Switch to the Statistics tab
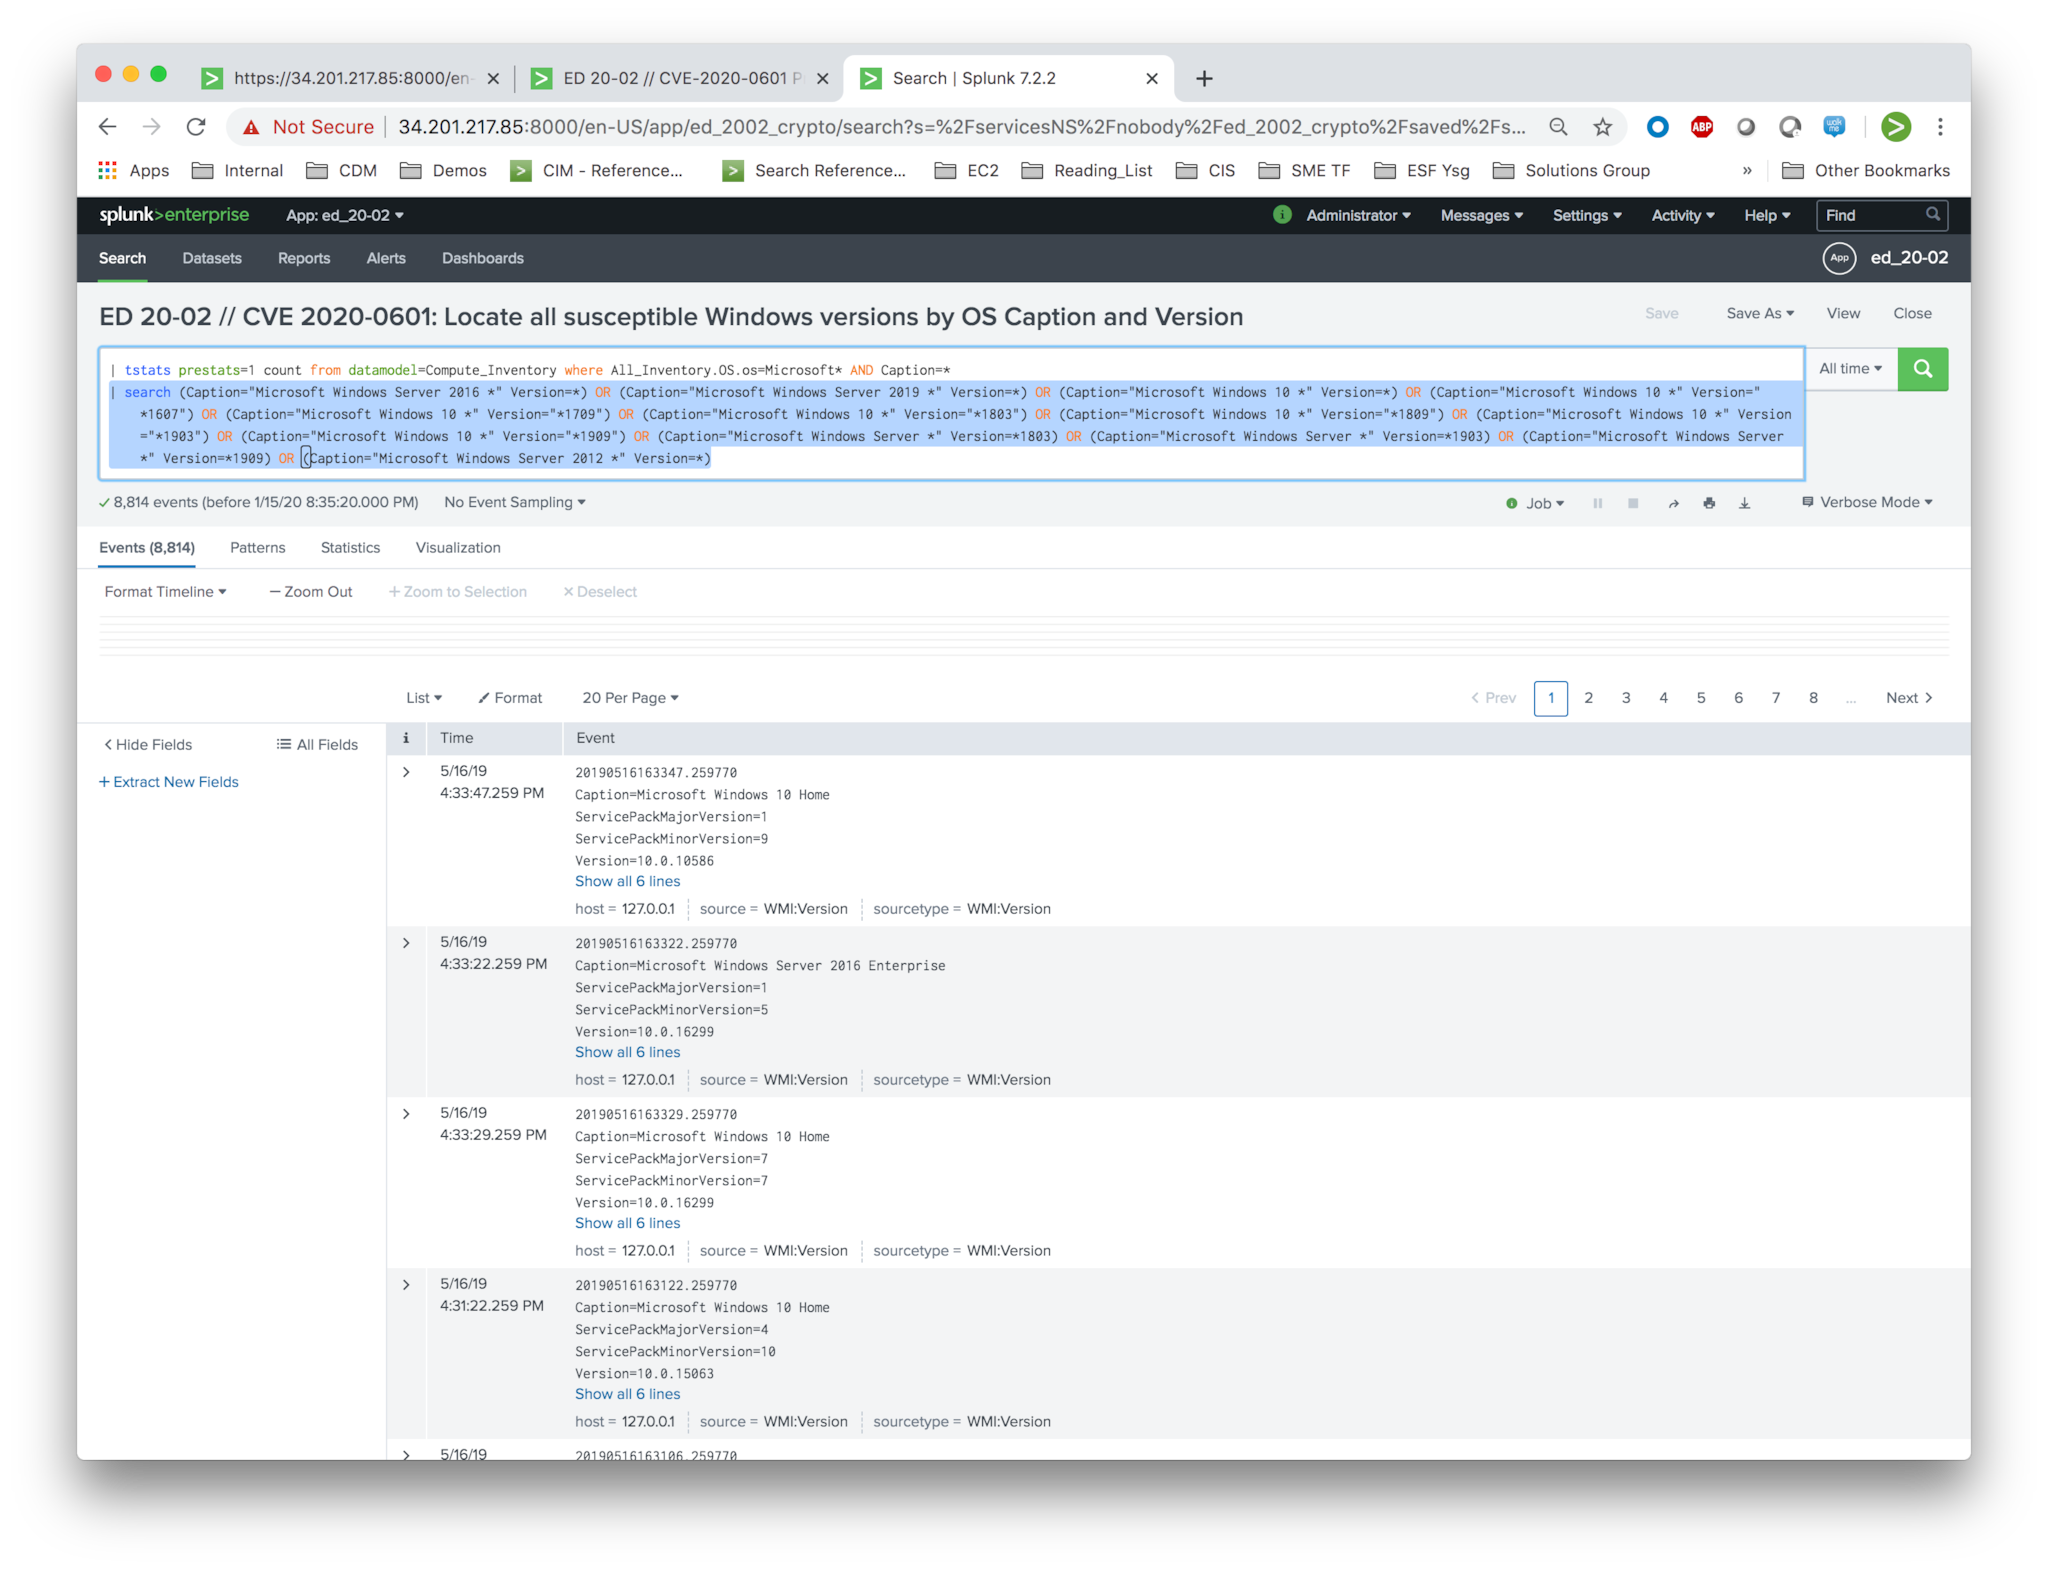Viewport: 2048px width, 1570px height. tap(350, 548)
